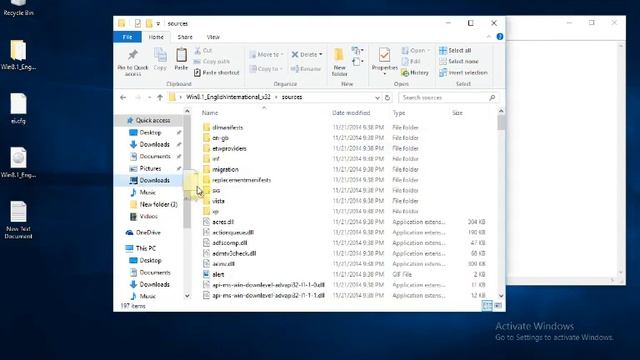Switch to details view icon
The image size is (640, 360).
(x=487, y=306)
